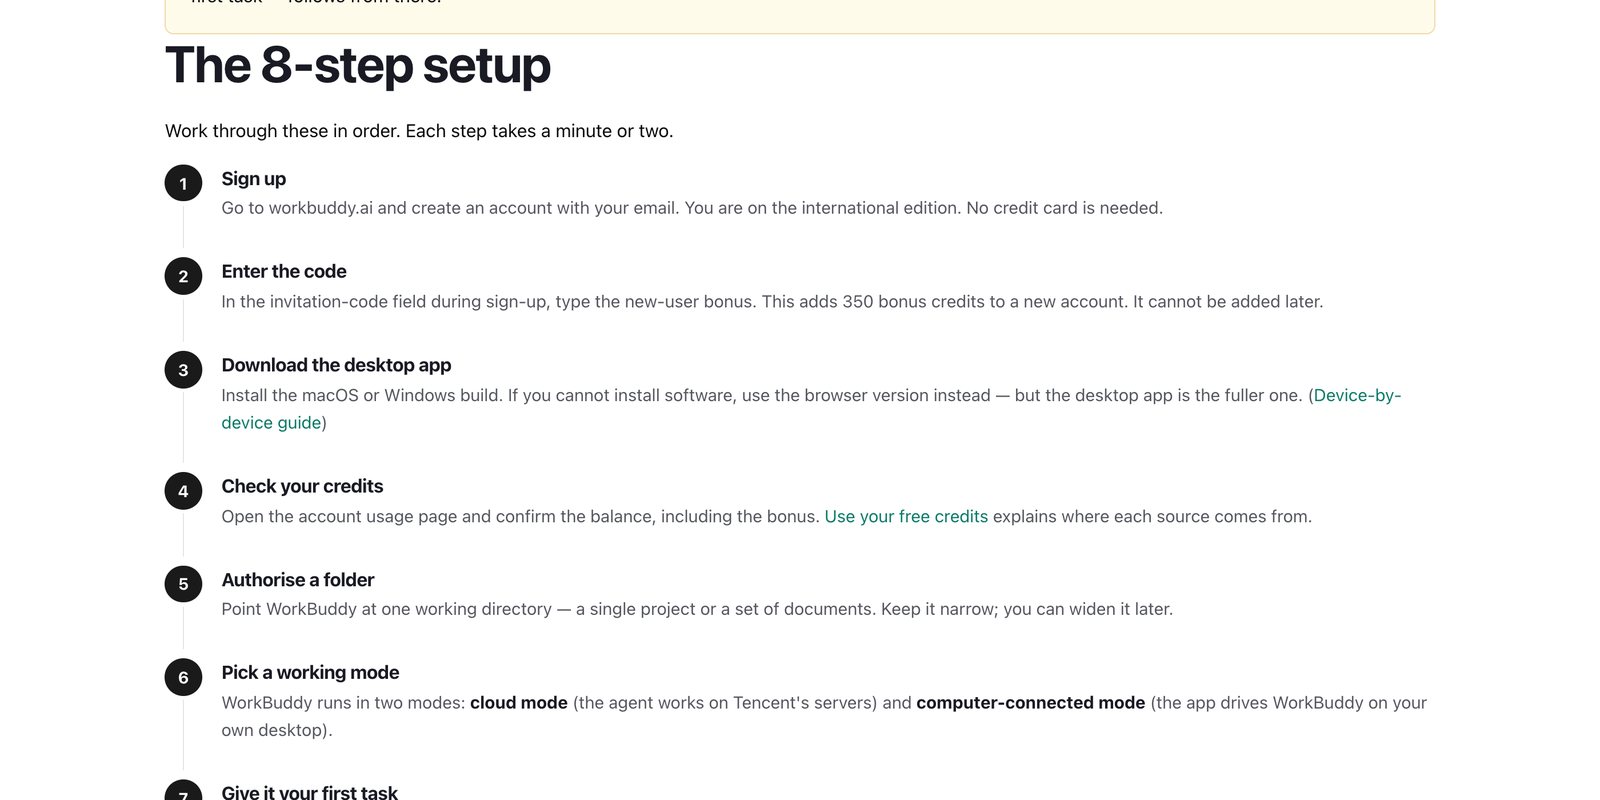Select the 'Enter the code' step title
The image size is (1600, 800).
(284, 272)
